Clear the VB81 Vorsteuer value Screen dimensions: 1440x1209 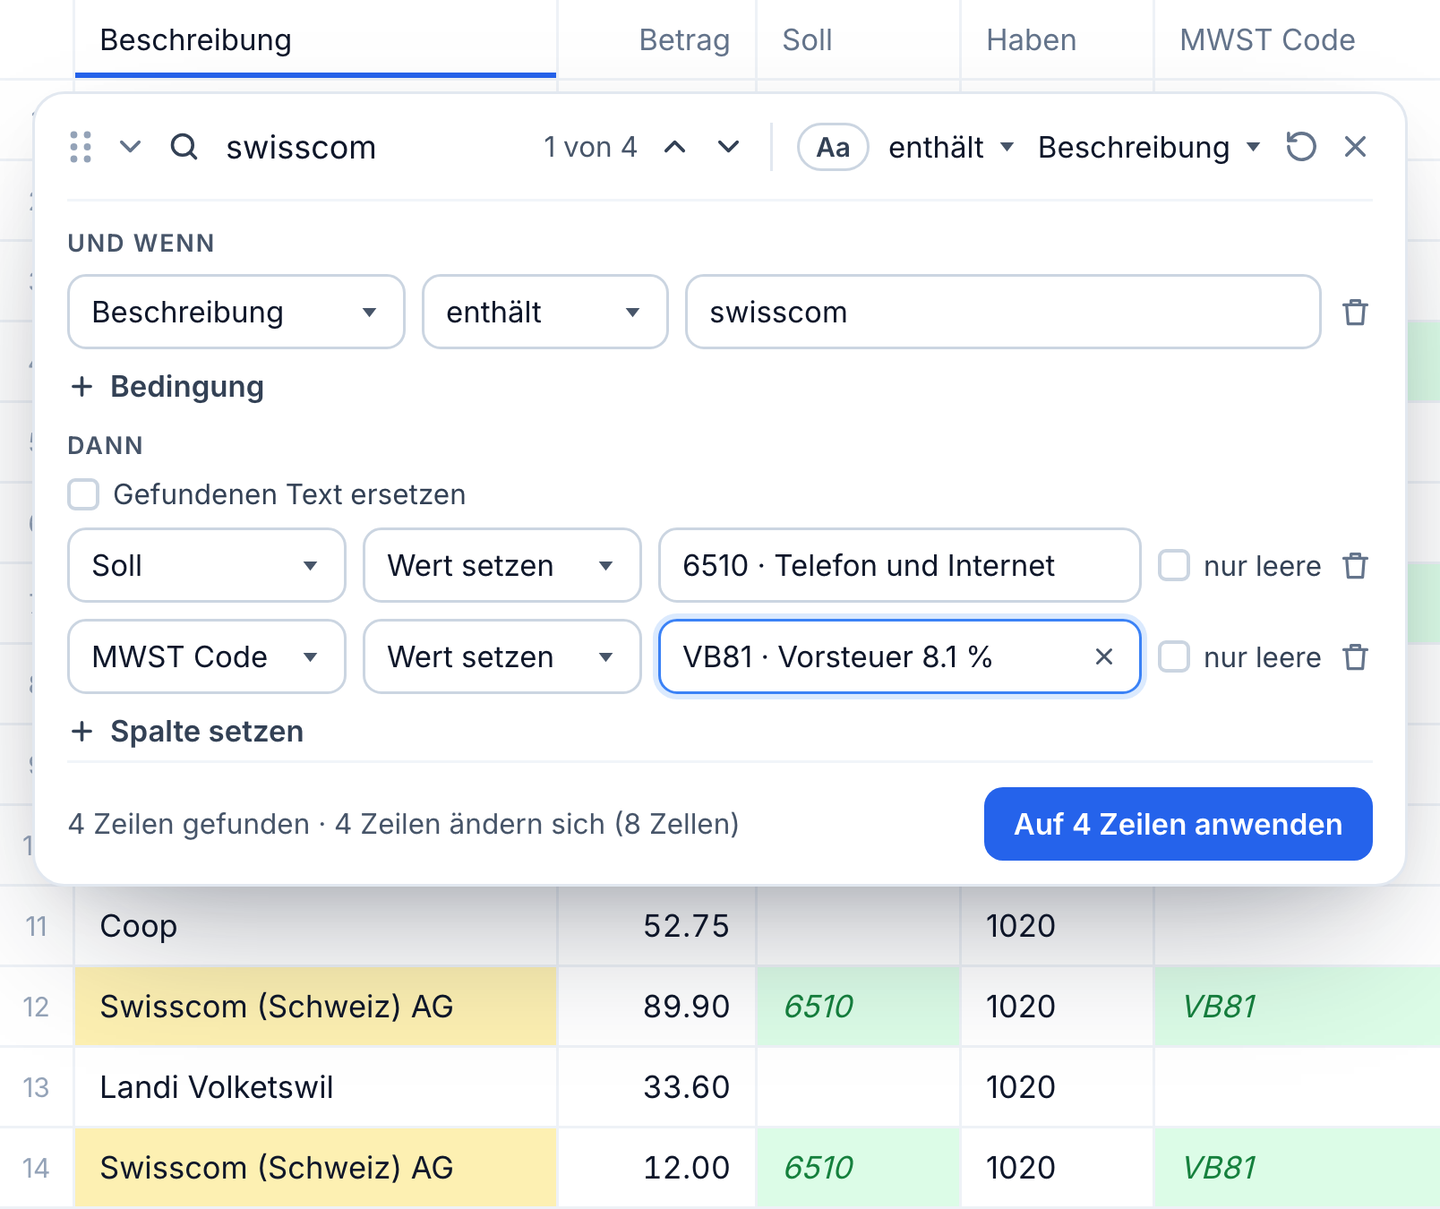pos(1104,657)
